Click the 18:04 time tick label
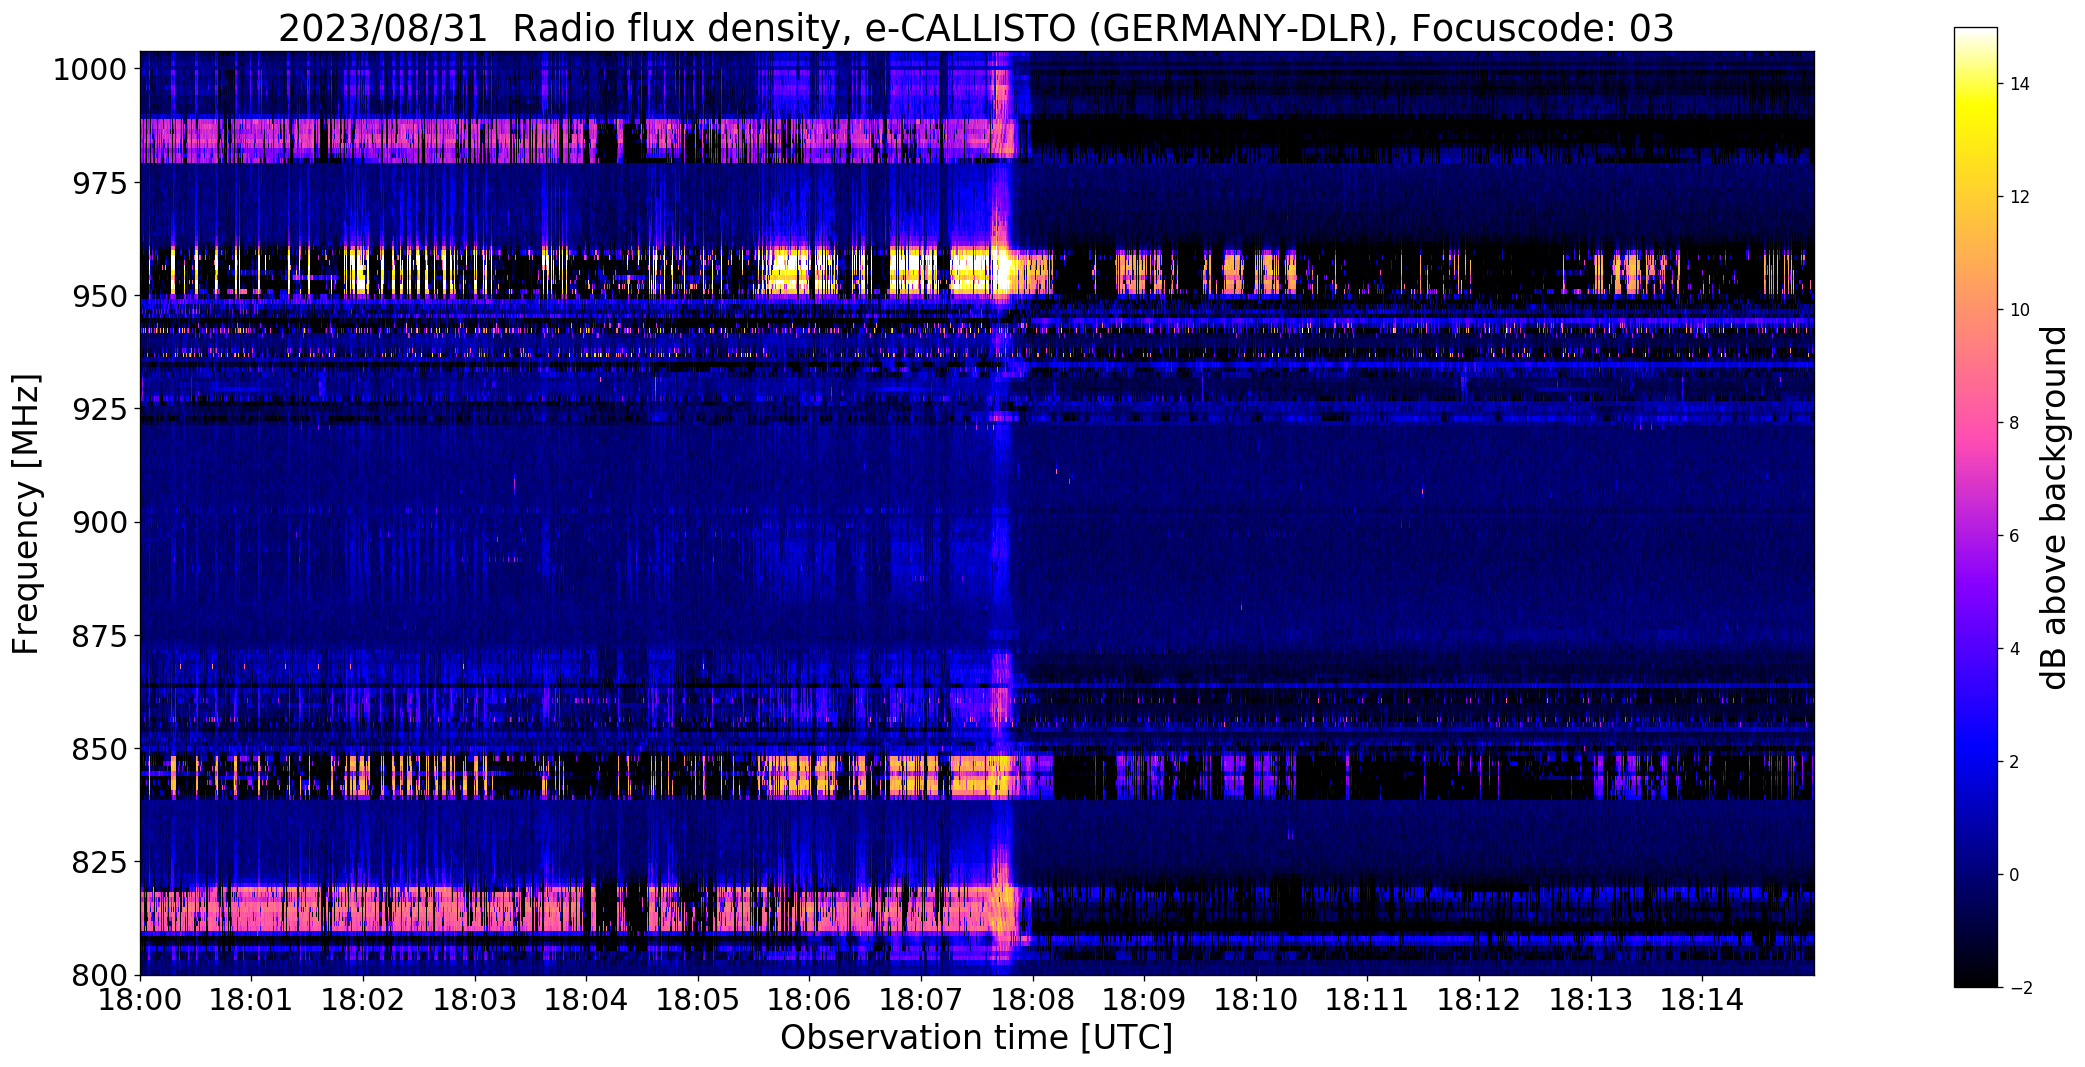This screenshot has height=1067, width=2085. click(x=586, y=1000)
